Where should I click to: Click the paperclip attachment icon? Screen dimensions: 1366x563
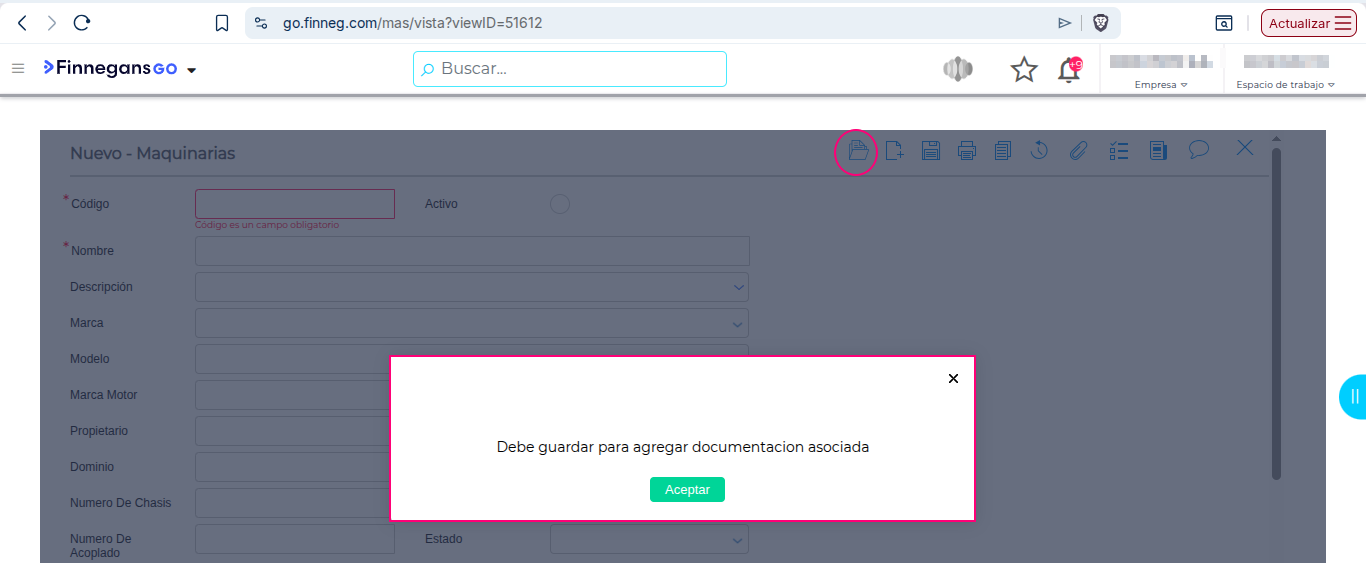(x=1078, y=151)
